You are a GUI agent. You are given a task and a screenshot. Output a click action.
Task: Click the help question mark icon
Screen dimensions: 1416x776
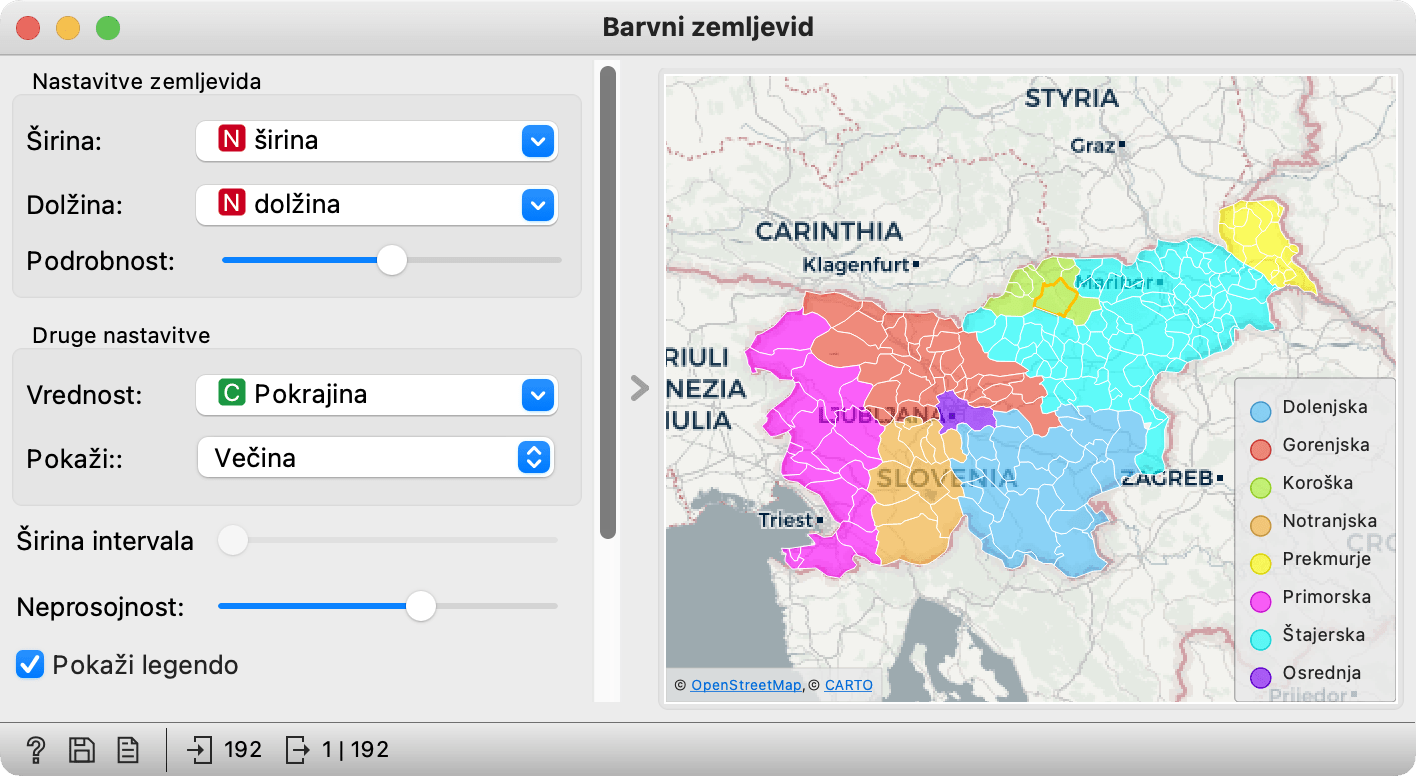35,749
